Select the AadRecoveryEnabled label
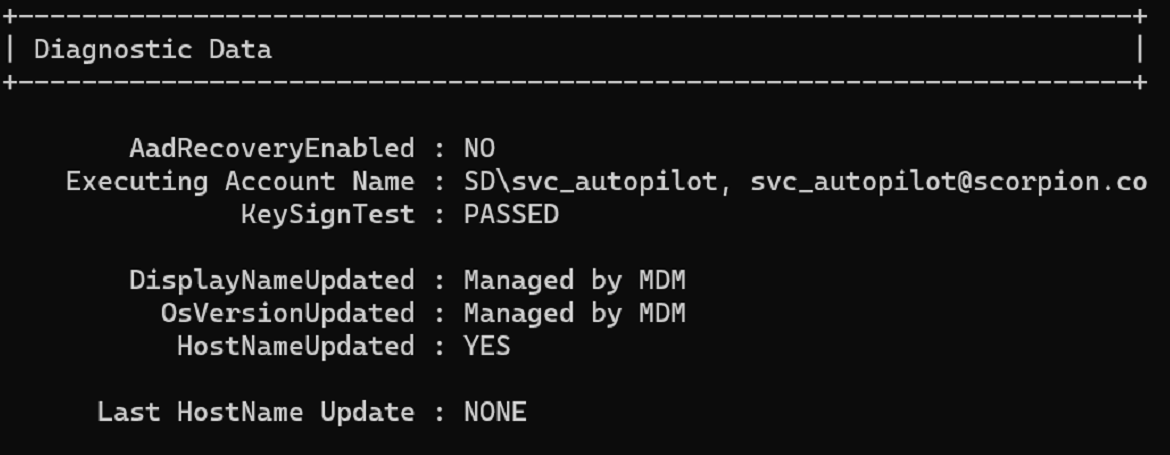 [271, 149]
